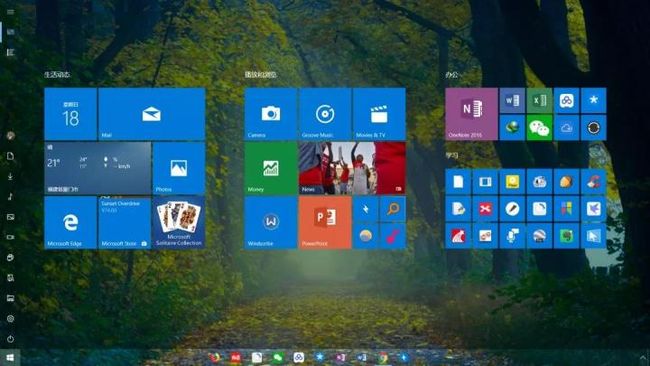Open the white asterisk star tile

(x=594, y=100)
